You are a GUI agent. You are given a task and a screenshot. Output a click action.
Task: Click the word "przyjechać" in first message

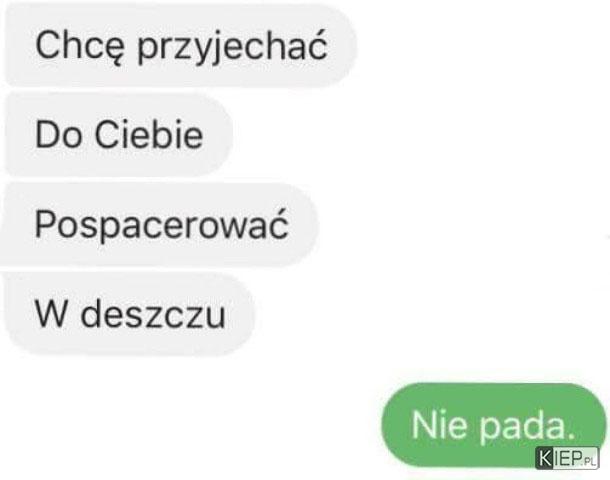233,46
